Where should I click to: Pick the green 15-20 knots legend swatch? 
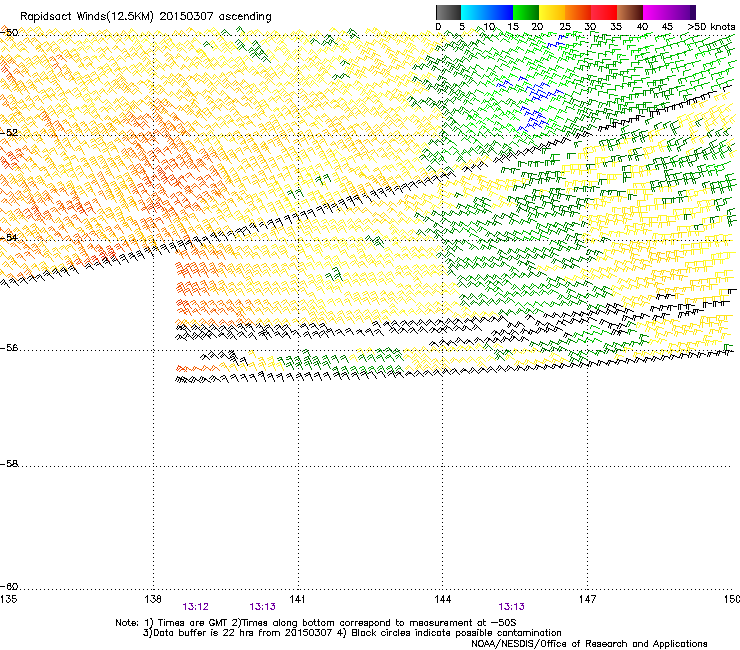526,12
